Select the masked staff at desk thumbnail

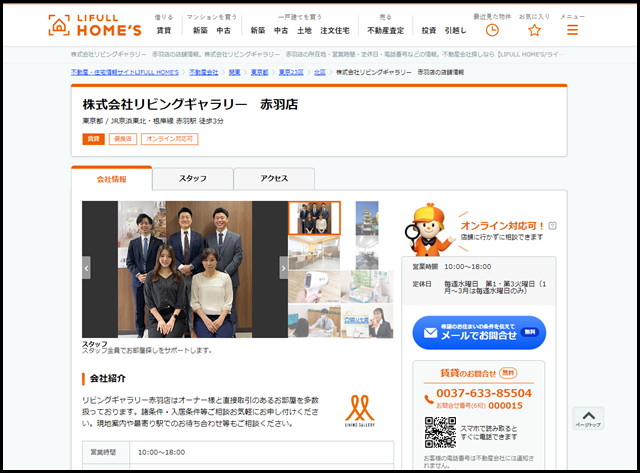coord(314,321)
